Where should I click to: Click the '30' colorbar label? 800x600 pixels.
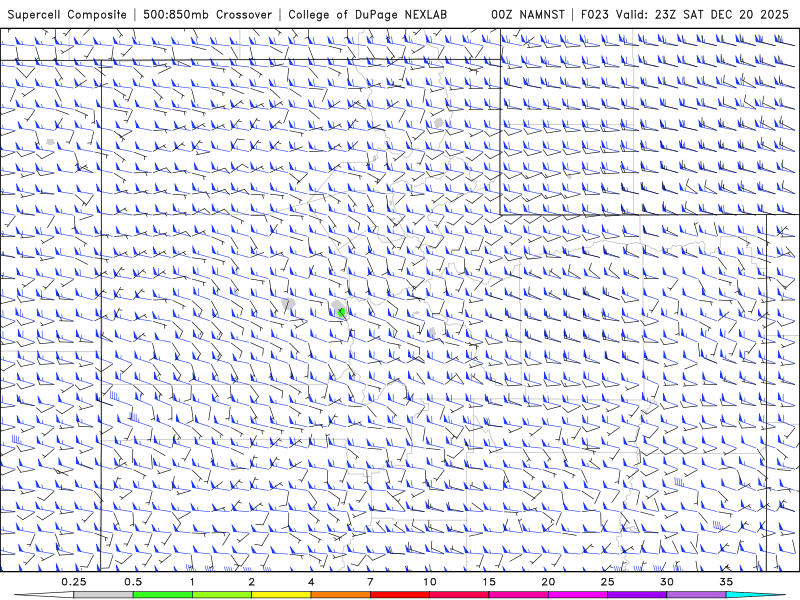click(667, 582)
